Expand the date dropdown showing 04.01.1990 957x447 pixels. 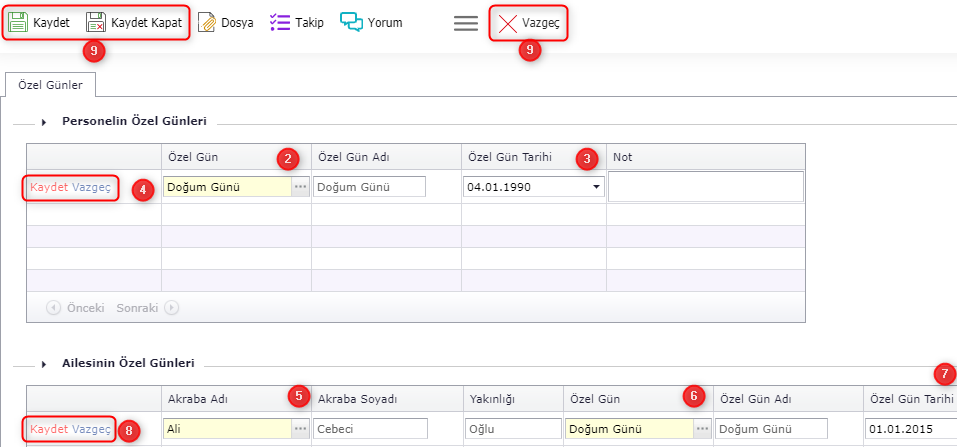pos(596,187)
